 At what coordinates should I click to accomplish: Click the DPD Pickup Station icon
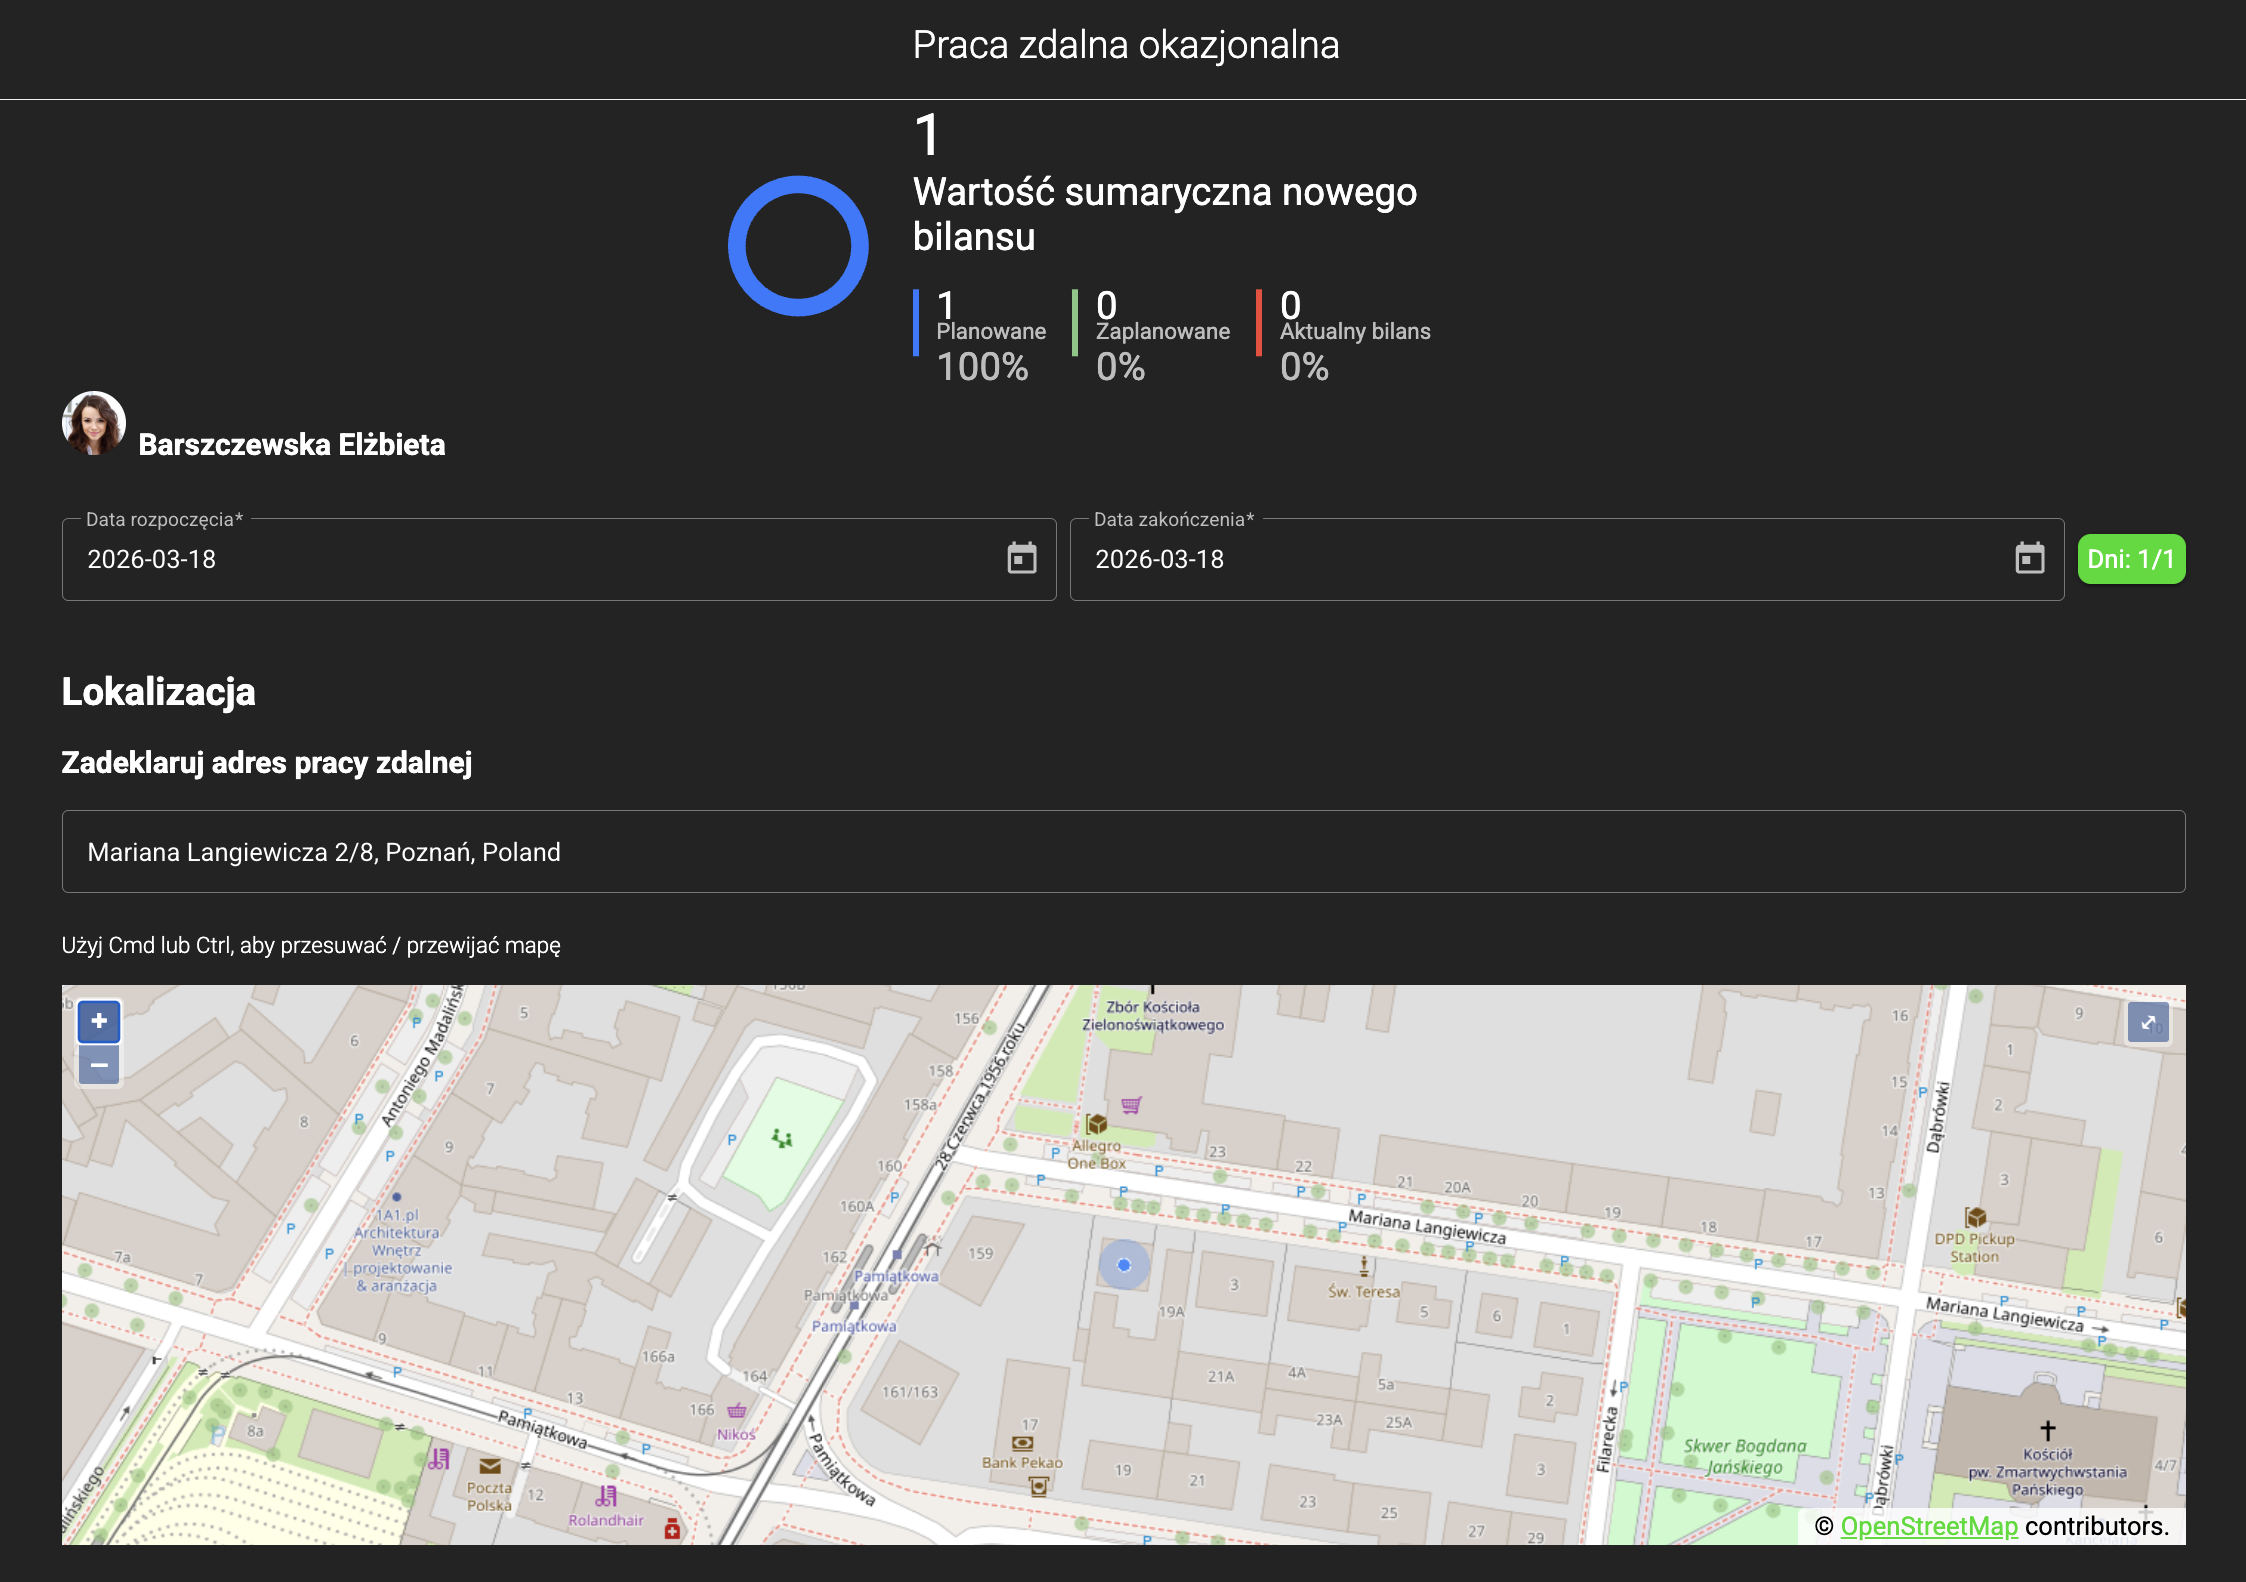[x=1975, y=1217]
